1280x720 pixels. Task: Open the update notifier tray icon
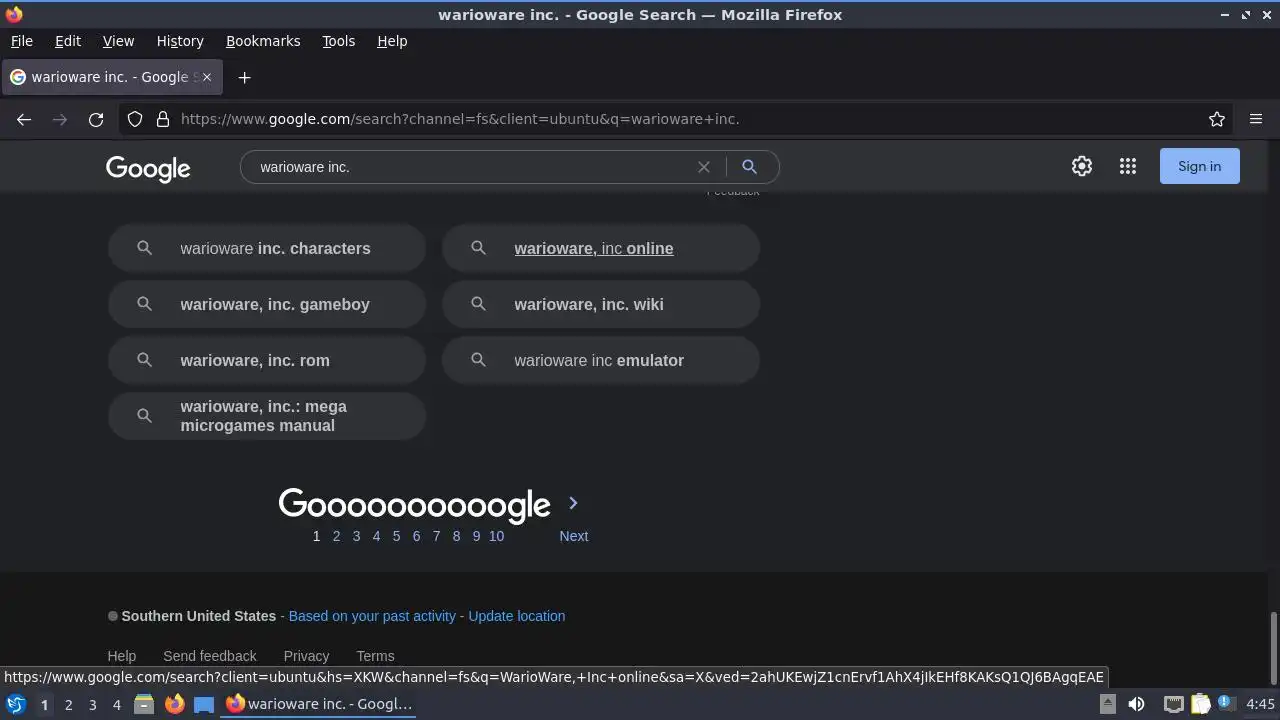click(x=1226, y=704)
